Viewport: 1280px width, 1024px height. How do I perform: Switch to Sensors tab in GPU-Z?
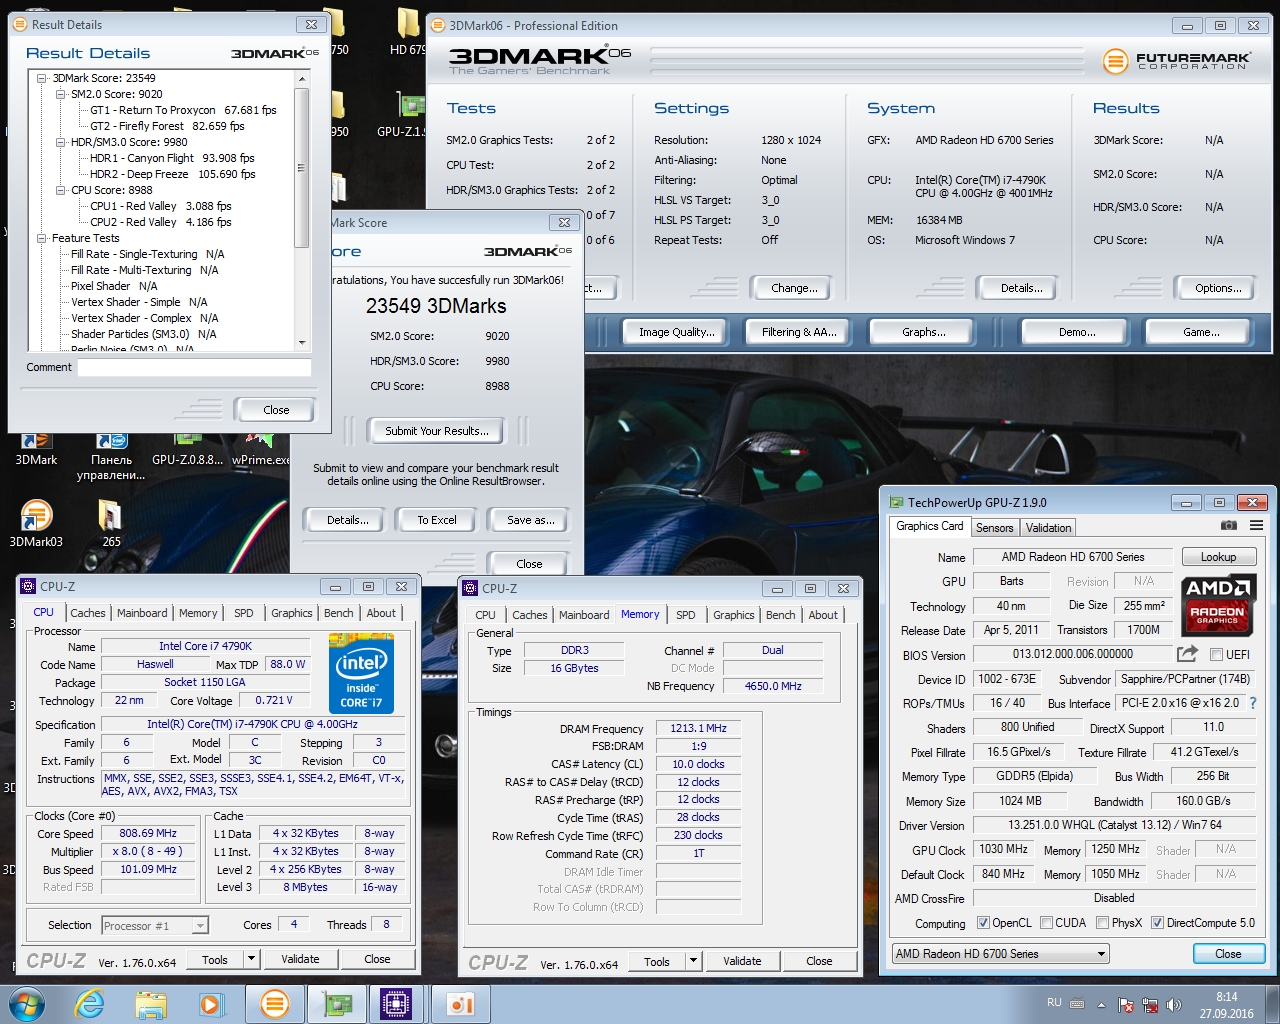[x=994, y=528]
